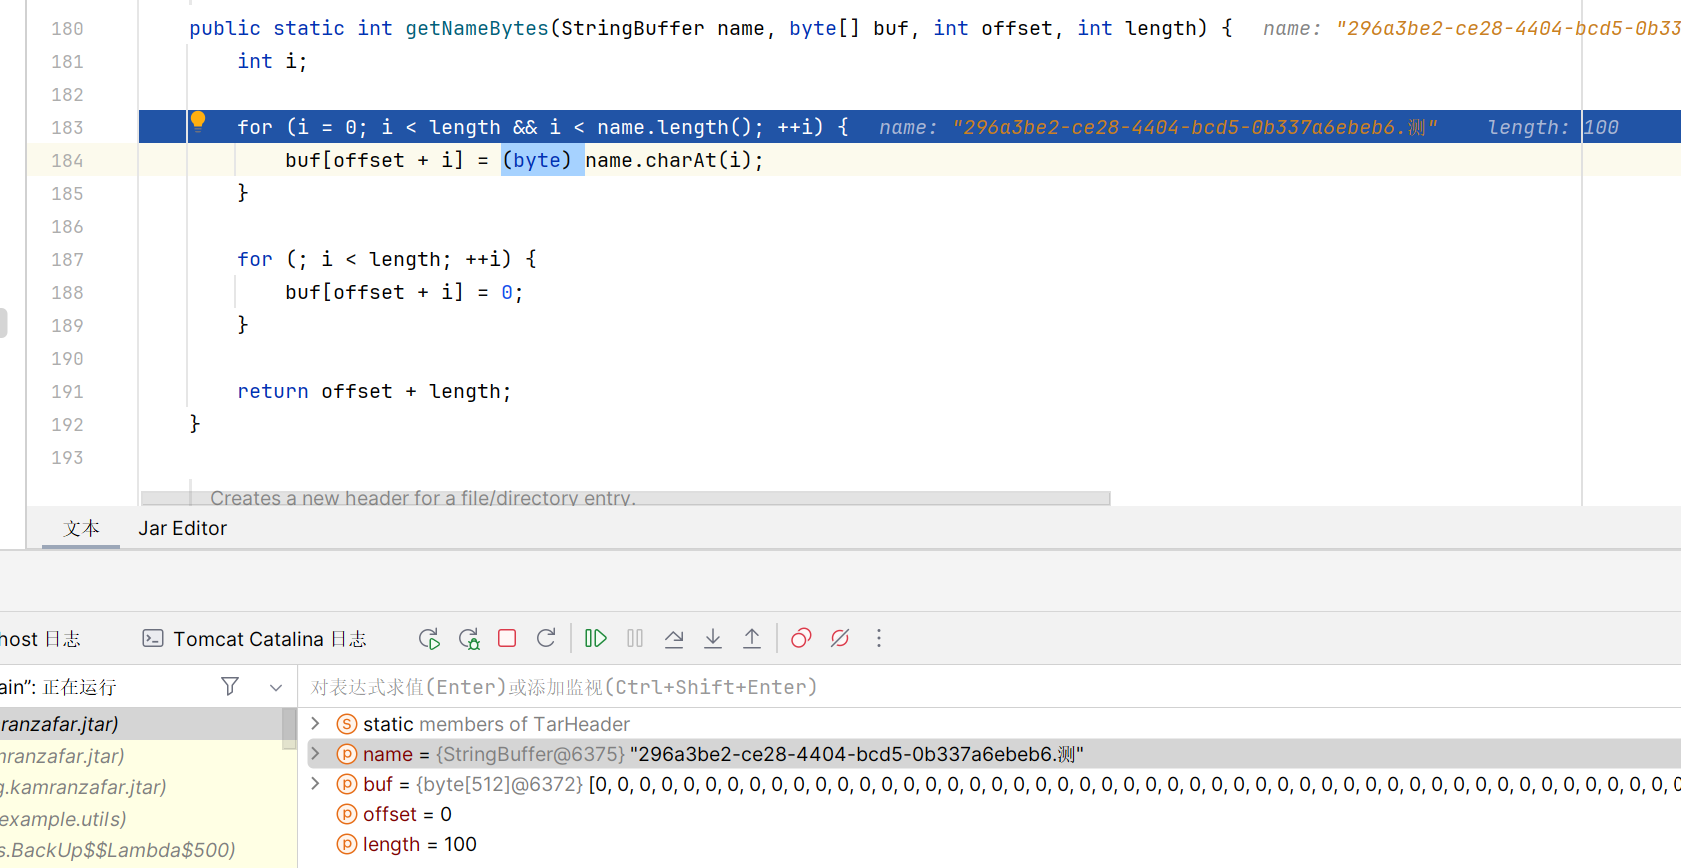
Task: Click the static members icon
Action: 347,724
